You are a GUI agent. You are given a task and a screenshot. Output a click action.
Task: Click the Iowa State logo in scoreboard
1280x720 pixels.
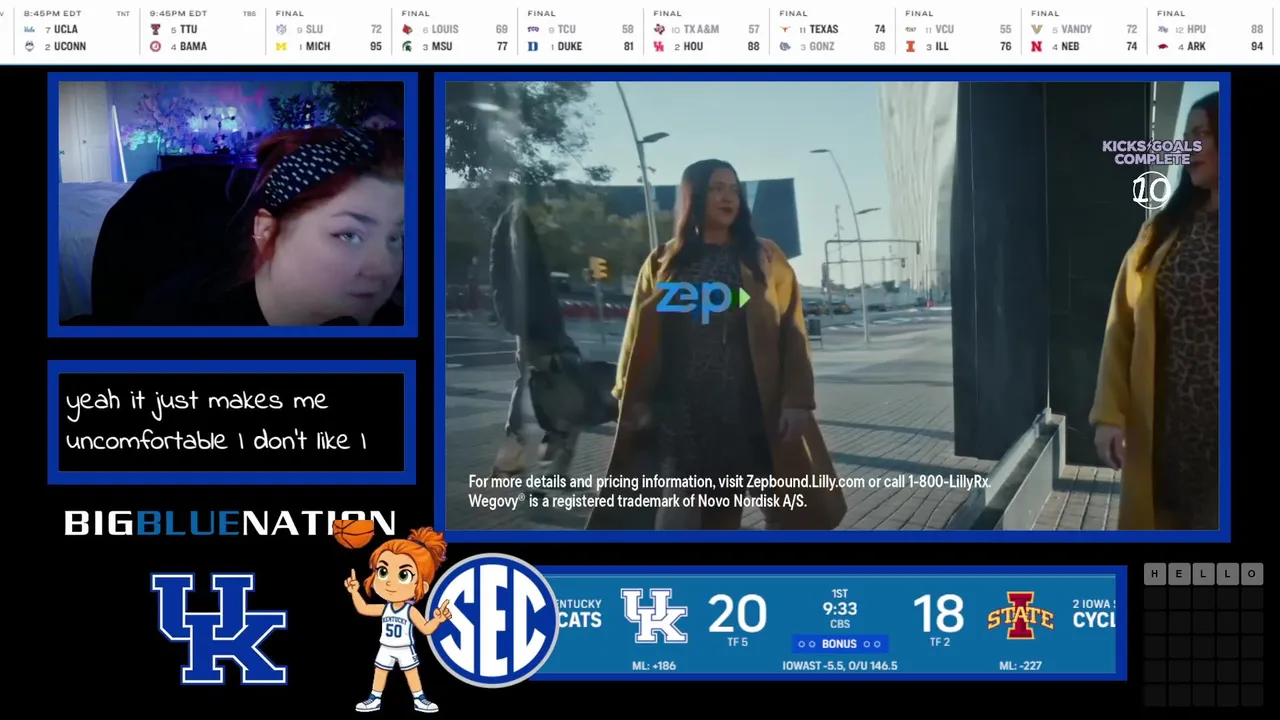pos(1020,616)
